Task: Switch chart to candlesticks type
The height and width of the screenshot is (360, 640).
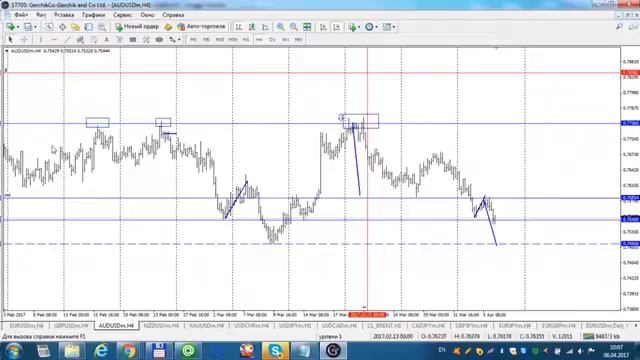Action: click(252, 27)
